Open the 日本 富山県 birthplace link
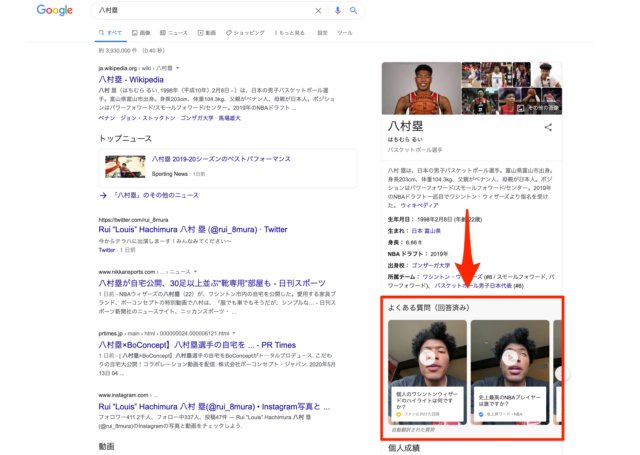 point(426,231)
